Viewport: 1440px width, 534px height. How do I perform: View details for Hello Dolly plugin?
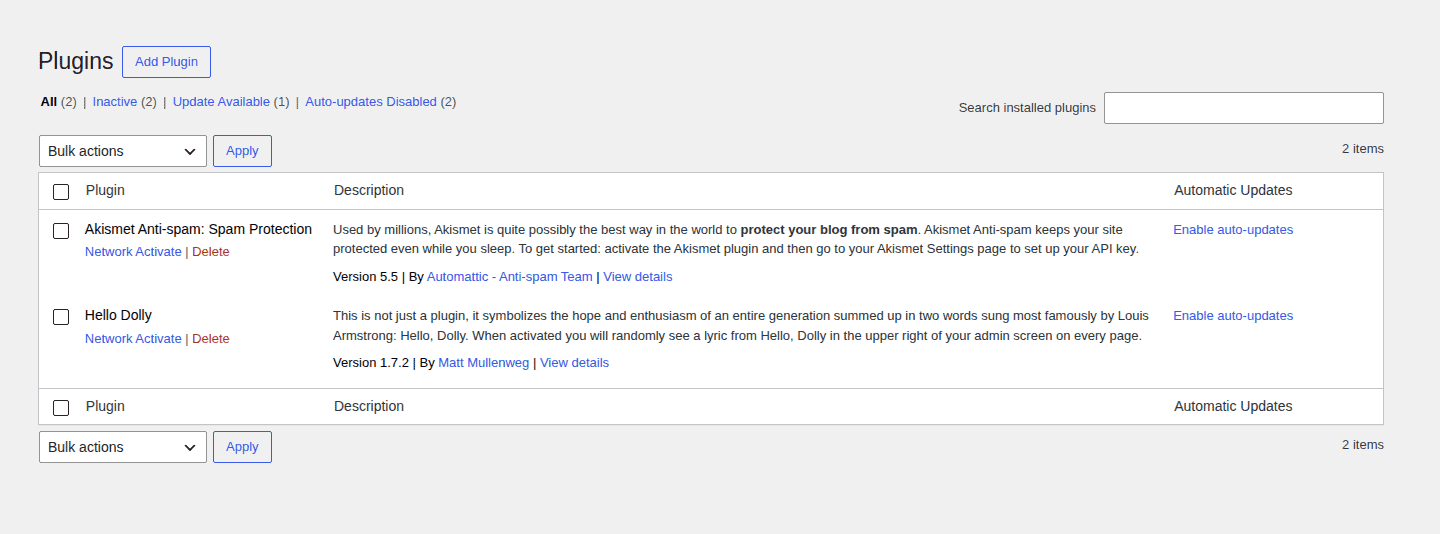(x=575, y=363)
